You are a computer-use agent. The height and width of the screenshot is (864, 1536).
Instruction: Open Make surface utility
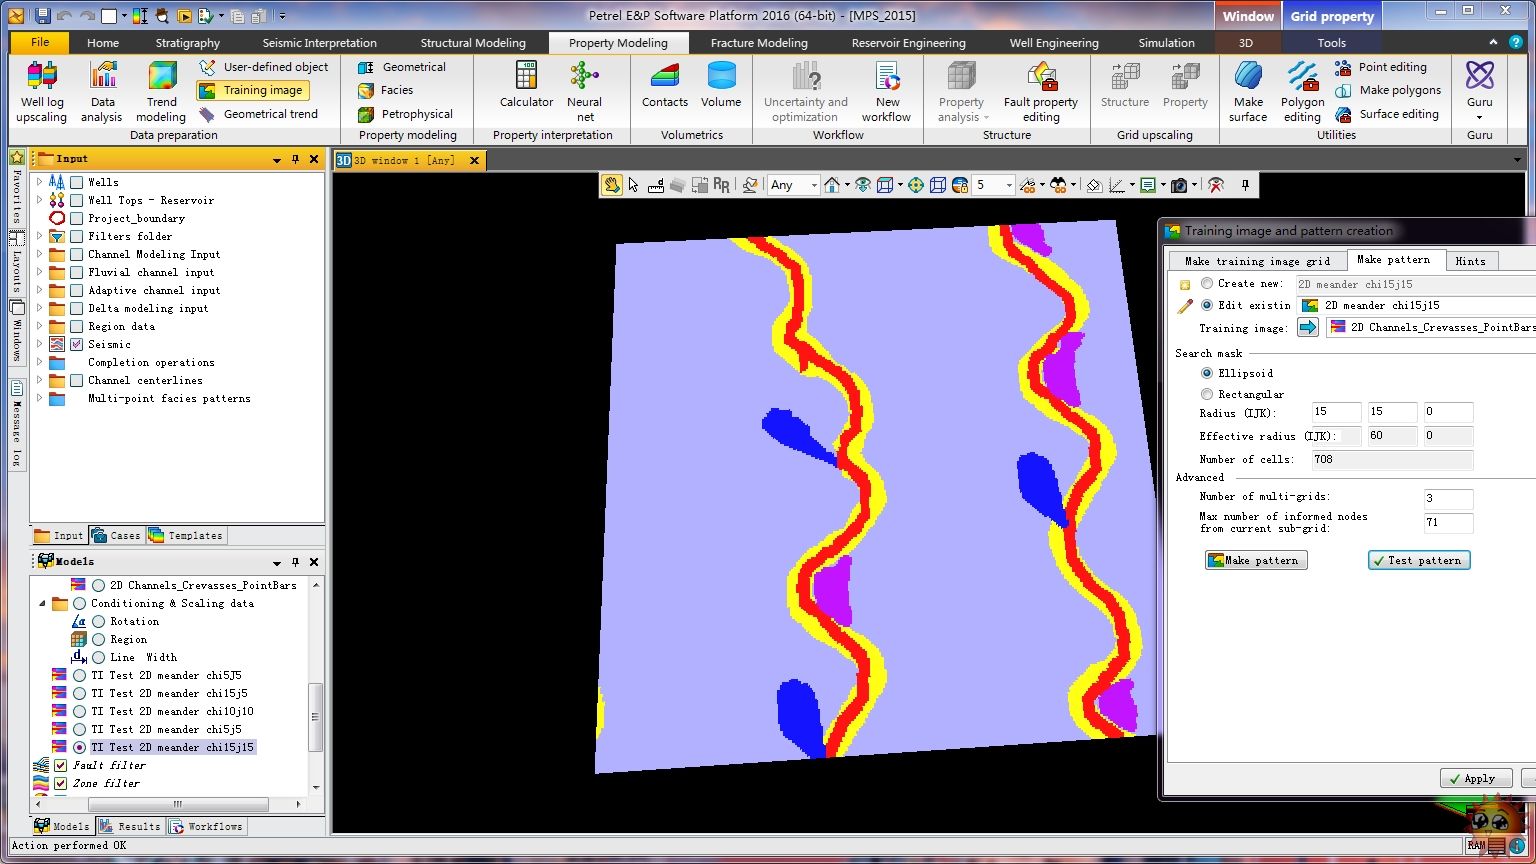tap(1248, 91)
